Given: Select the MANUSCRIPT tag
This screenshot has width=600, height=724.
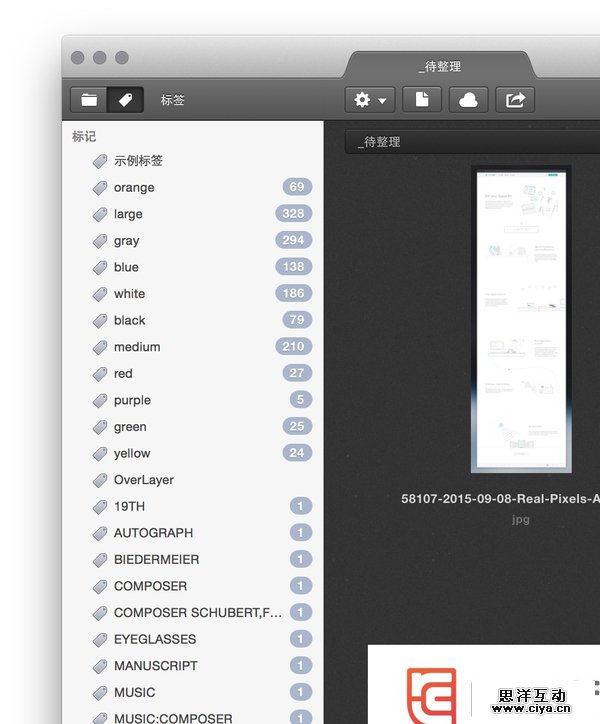Looking at the screenshot, I should (x=193, y=666).
